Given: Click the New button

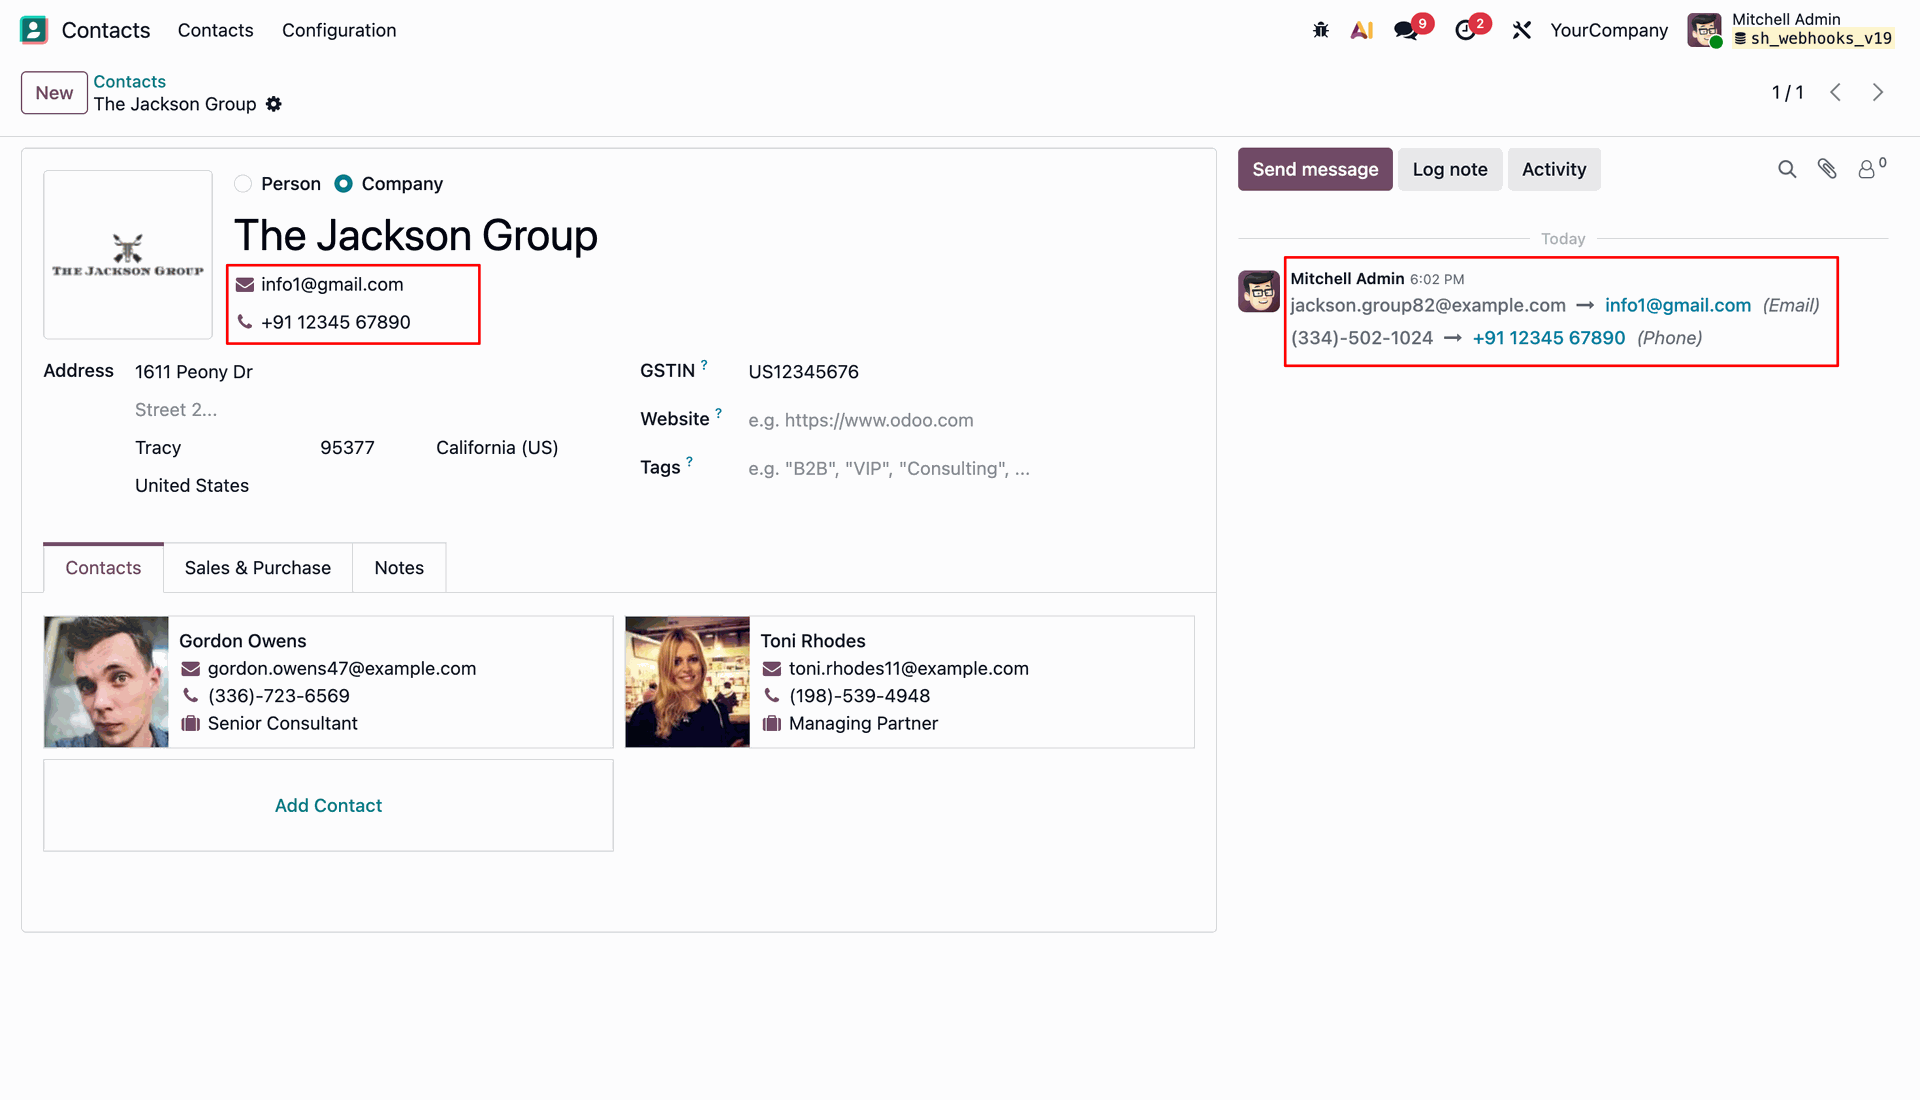Looking at the screenshot, I should coord(54,93).
